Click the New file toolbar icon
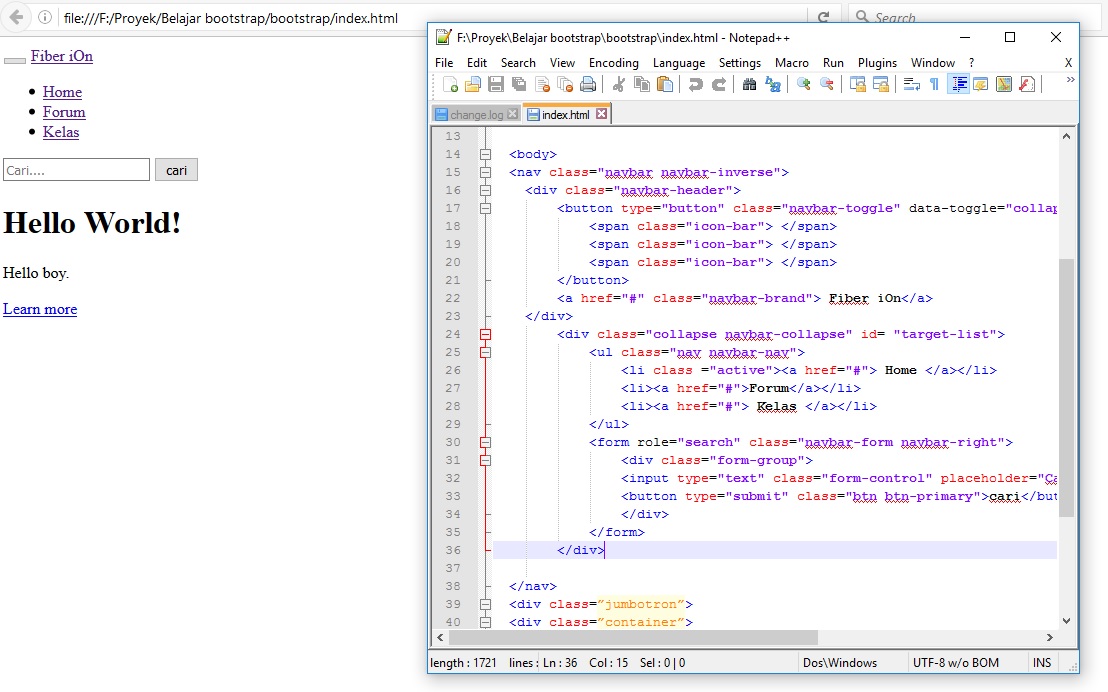1108x692 pixels. 451,85
